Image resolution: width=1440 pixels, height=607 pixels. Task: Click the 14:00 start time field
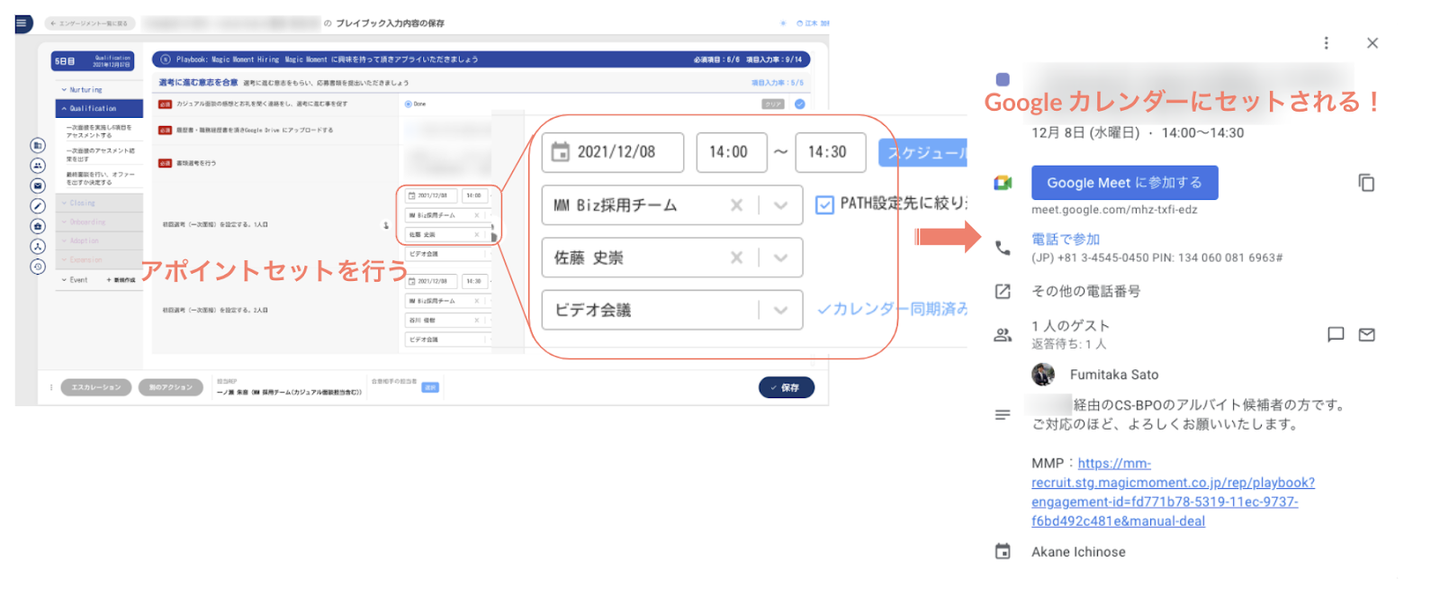point(731,152)
